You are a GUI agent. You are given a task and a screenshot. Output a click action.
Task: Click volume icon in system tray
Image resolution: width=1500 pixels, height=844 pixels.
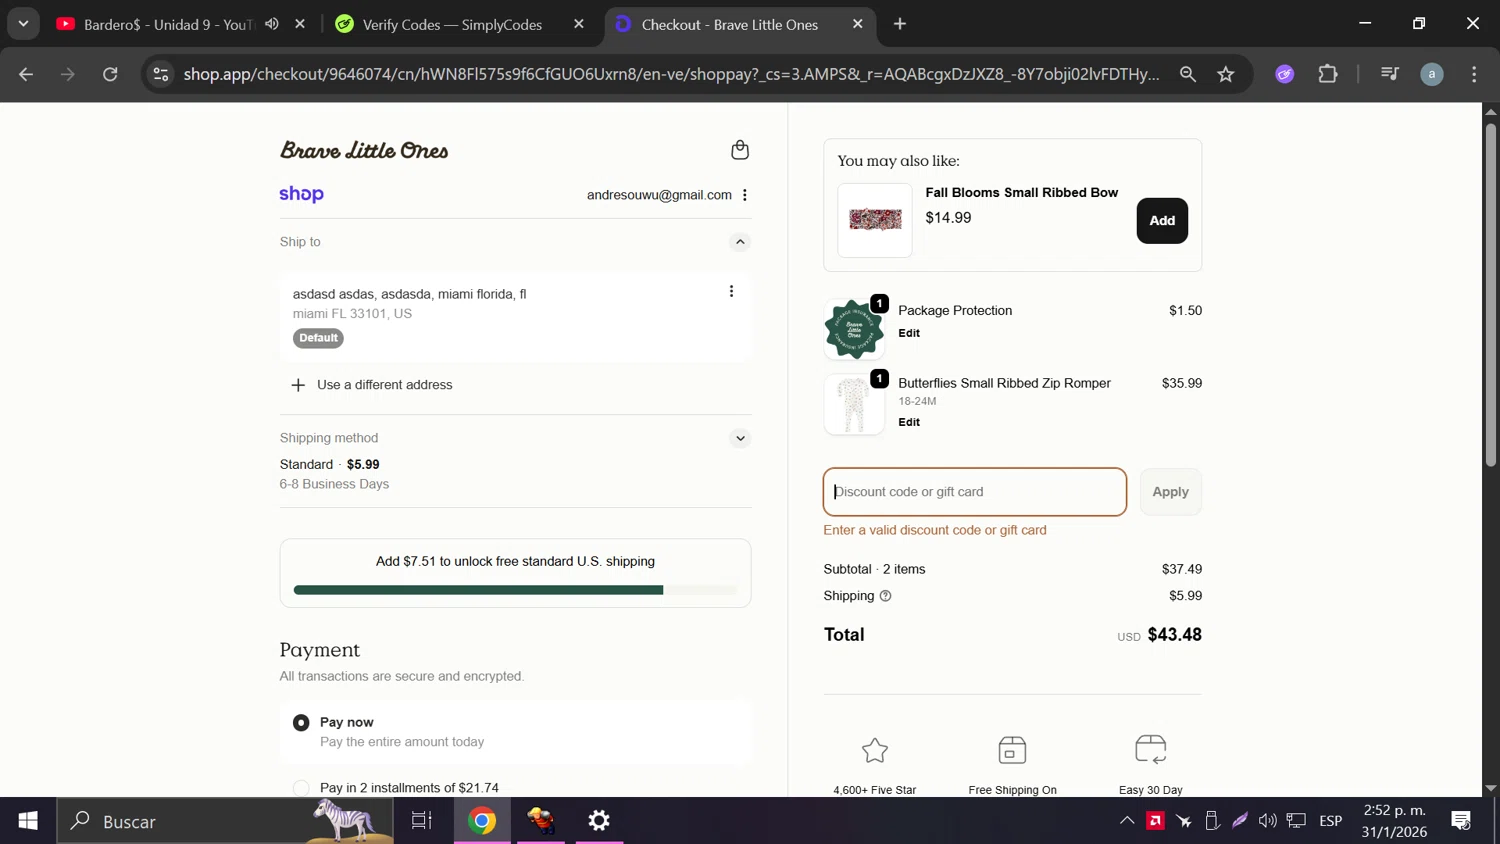(1267, 821)
